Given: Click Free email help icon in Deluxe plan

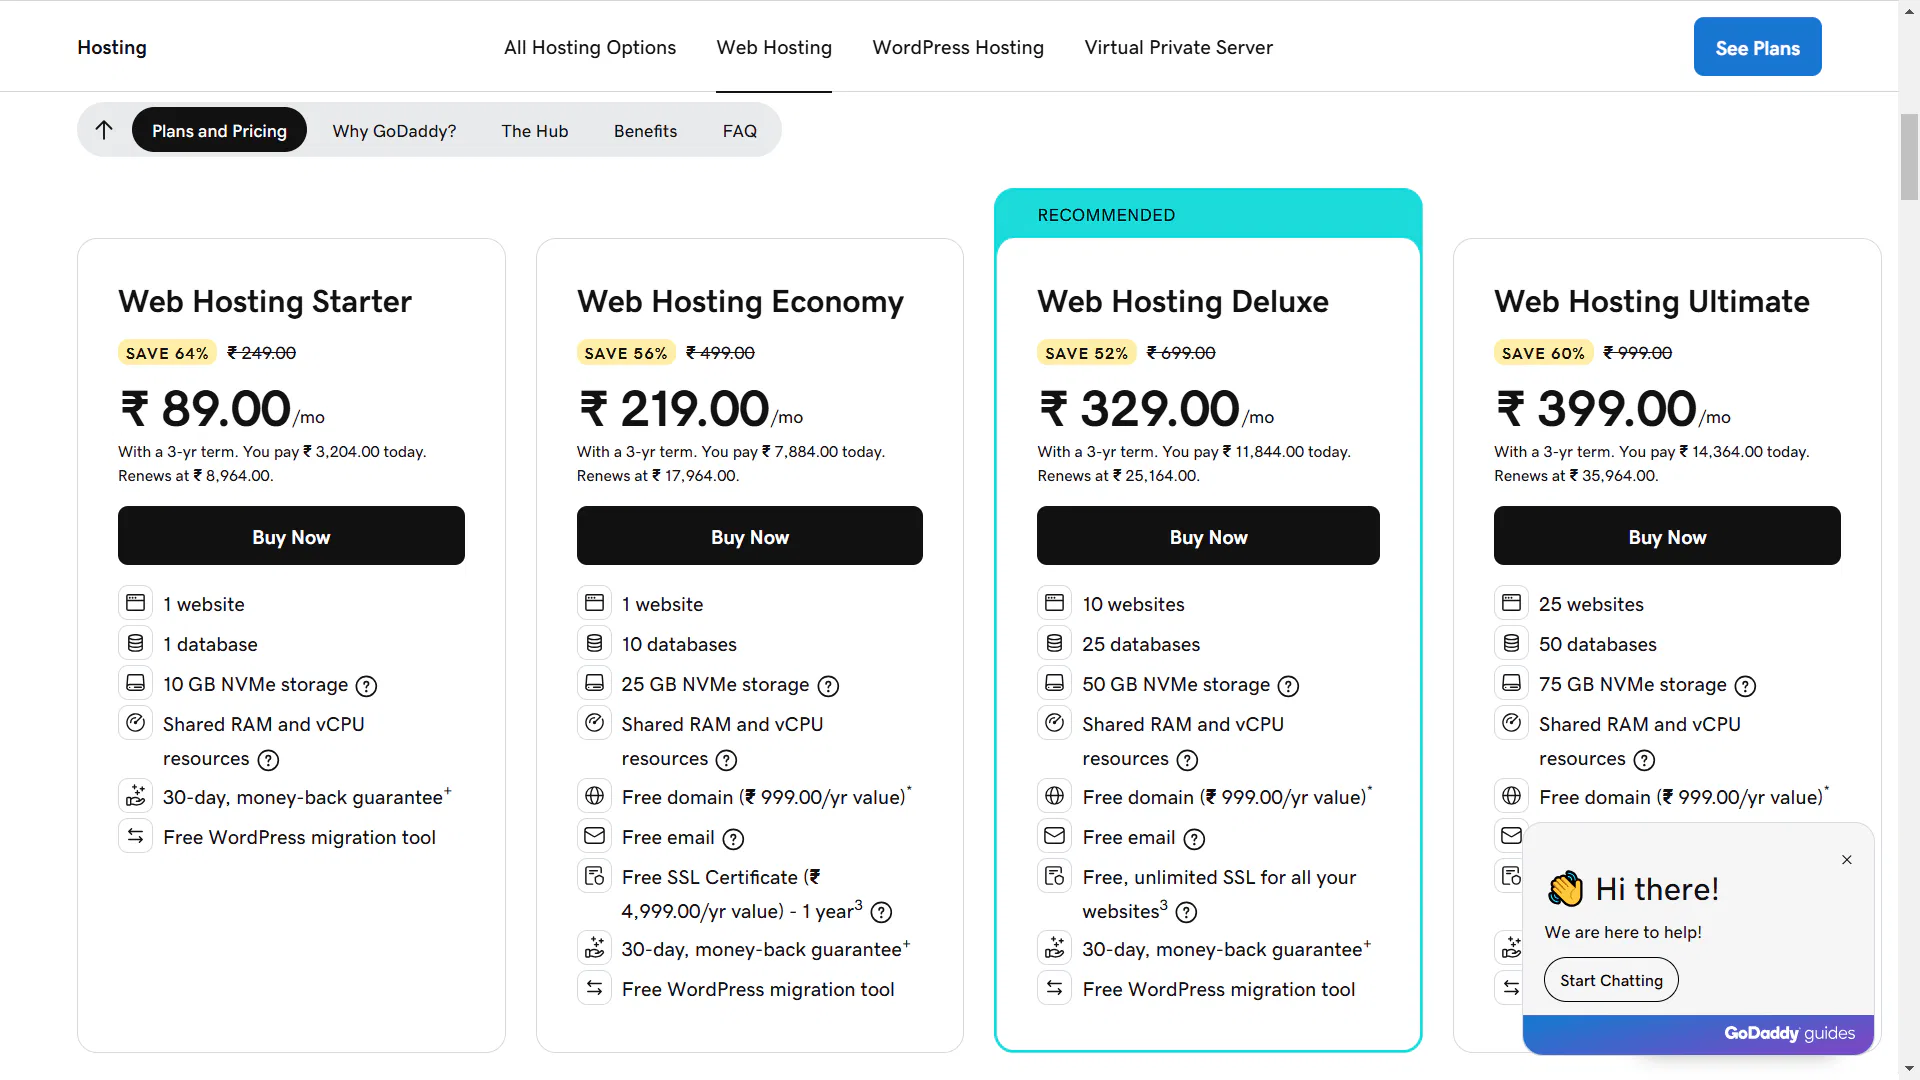Looking at the screenshot, I should [1194, 839].
